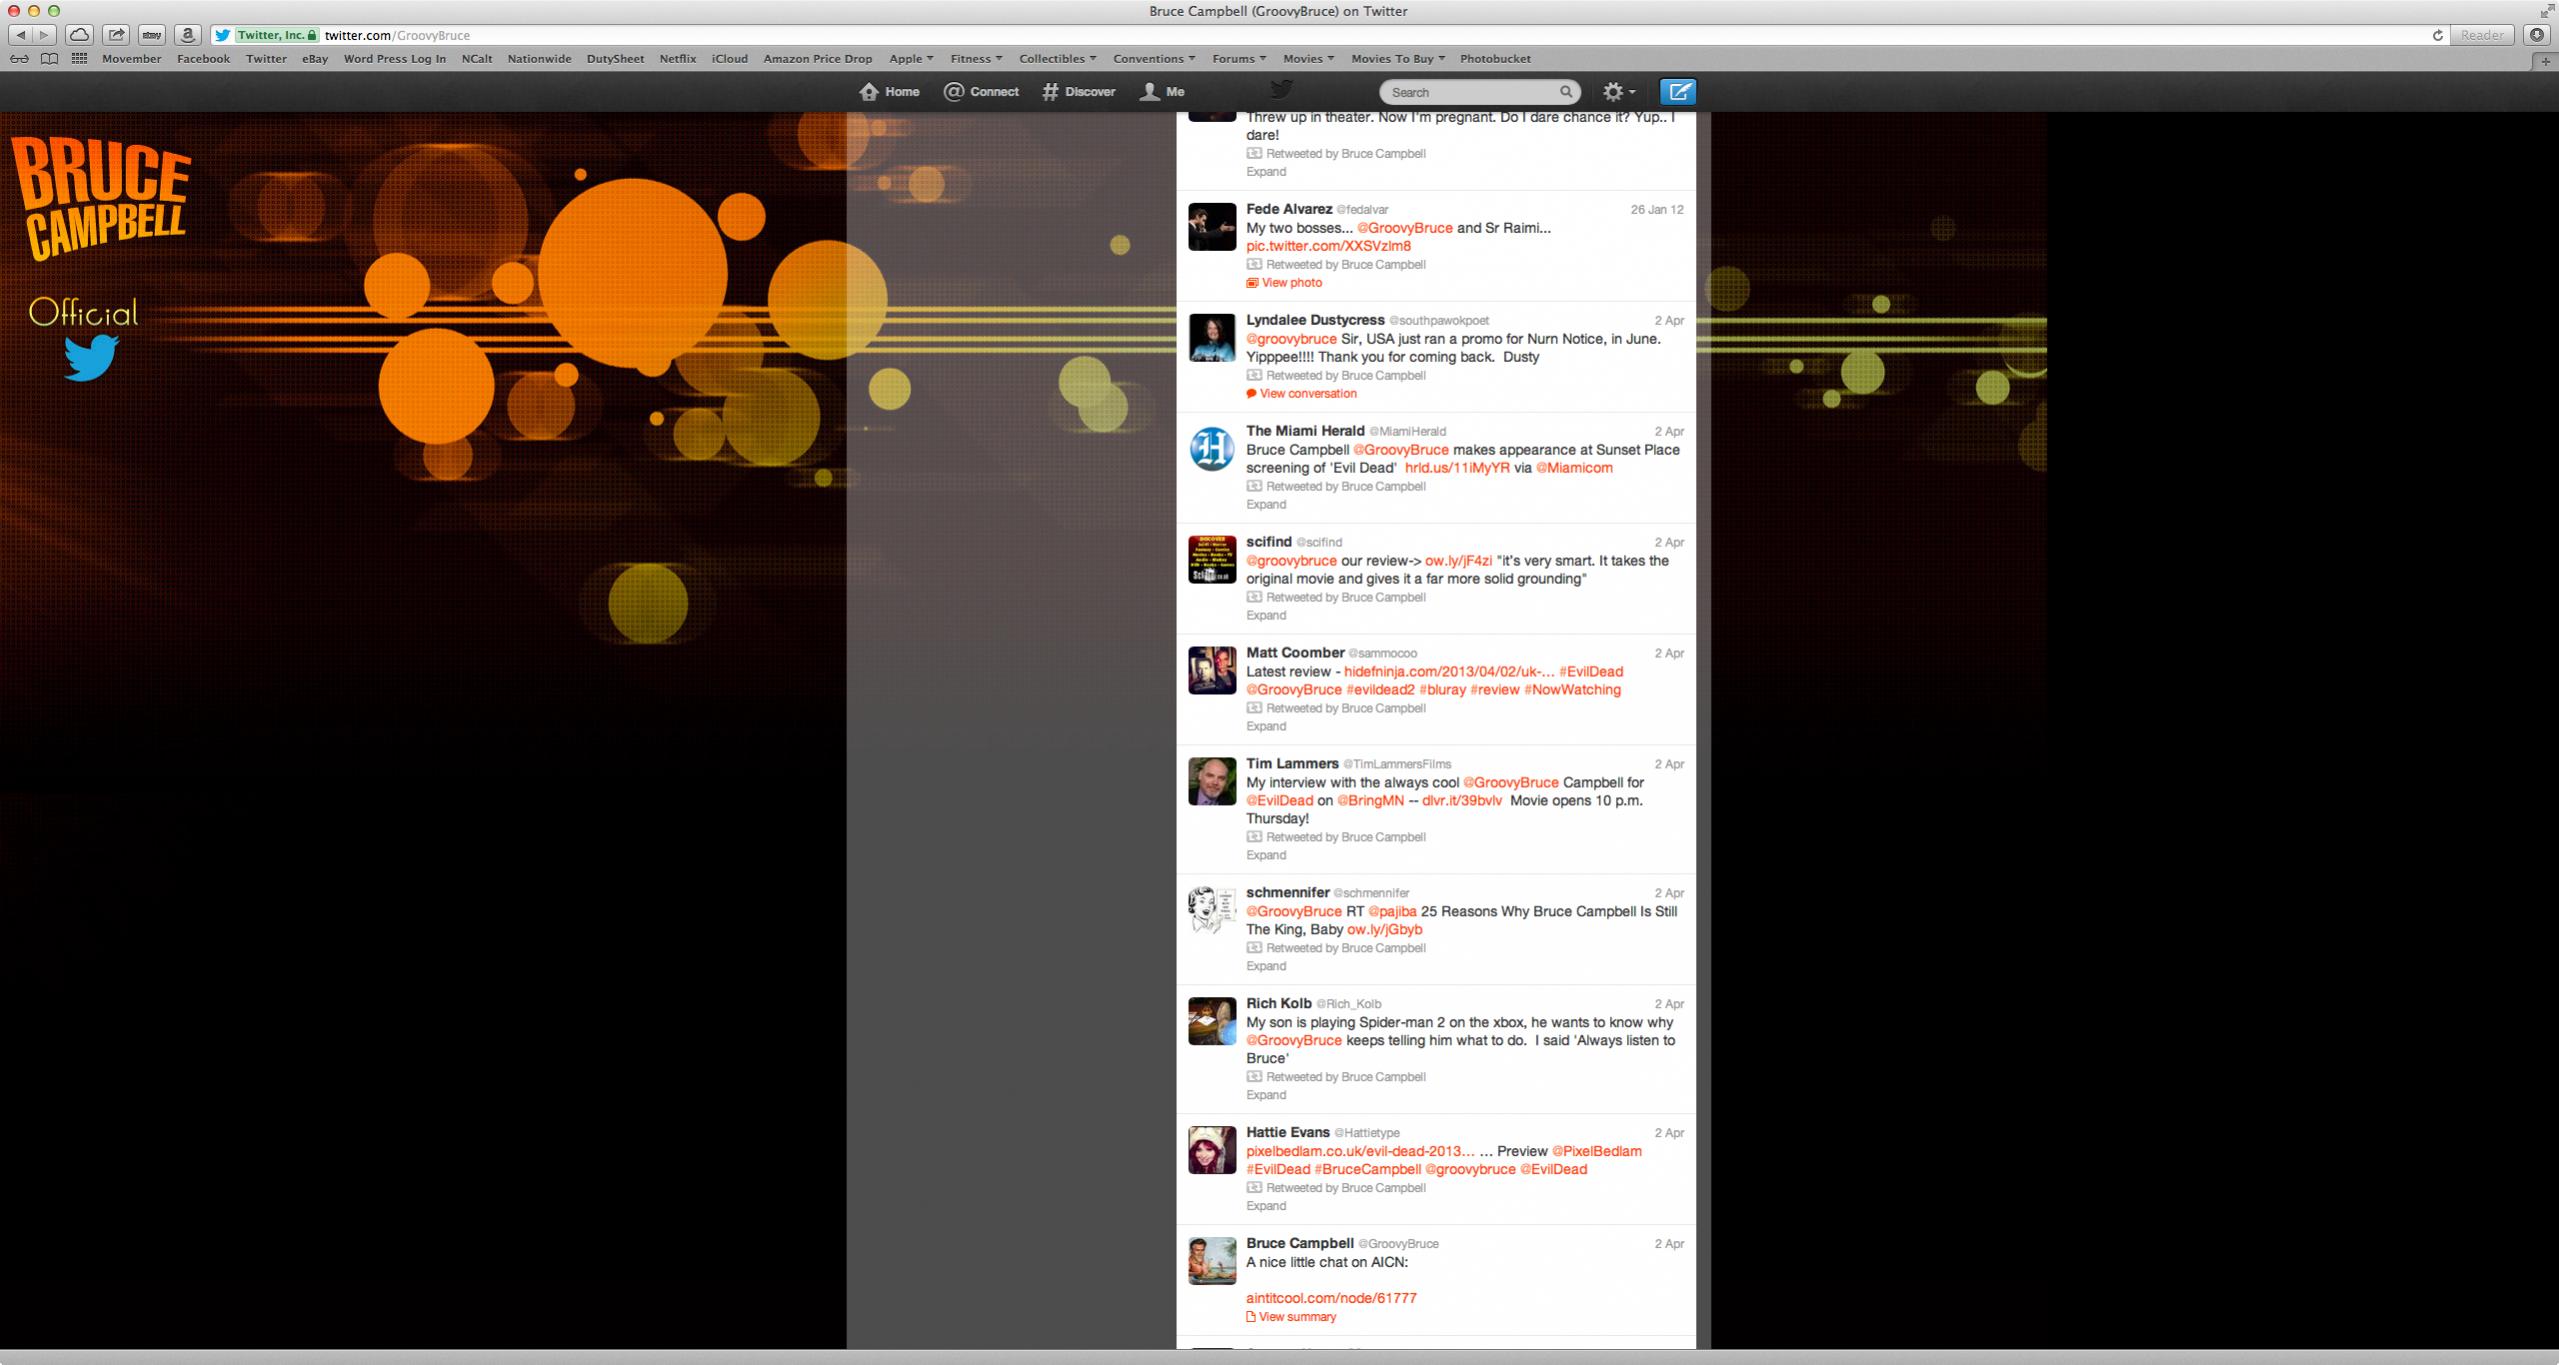Open hrld.us/11iMyYR link
The width and height of the screenshot is (2559, 1365).
coord(1457,468)
